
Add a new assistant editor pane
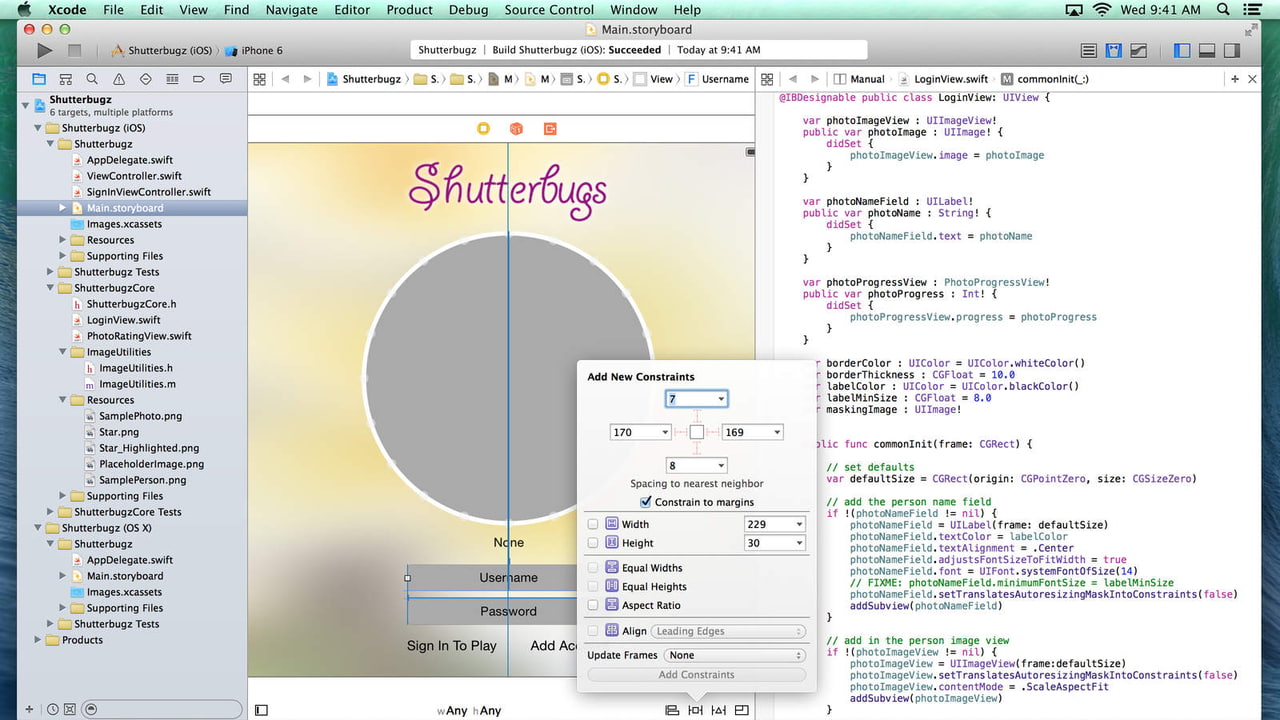pos(1236,79)
